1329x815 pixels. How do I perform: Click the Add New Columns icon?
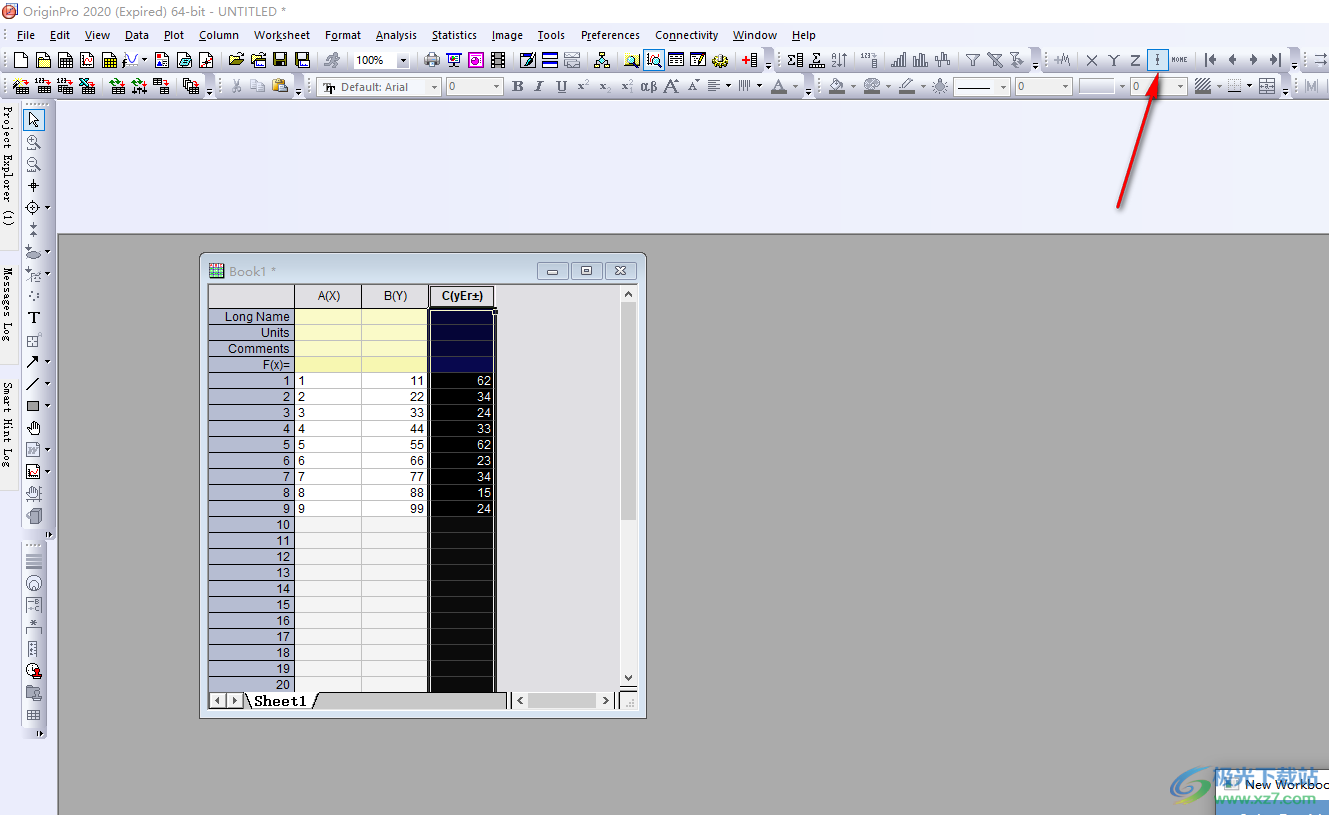(x=750, y=60)
